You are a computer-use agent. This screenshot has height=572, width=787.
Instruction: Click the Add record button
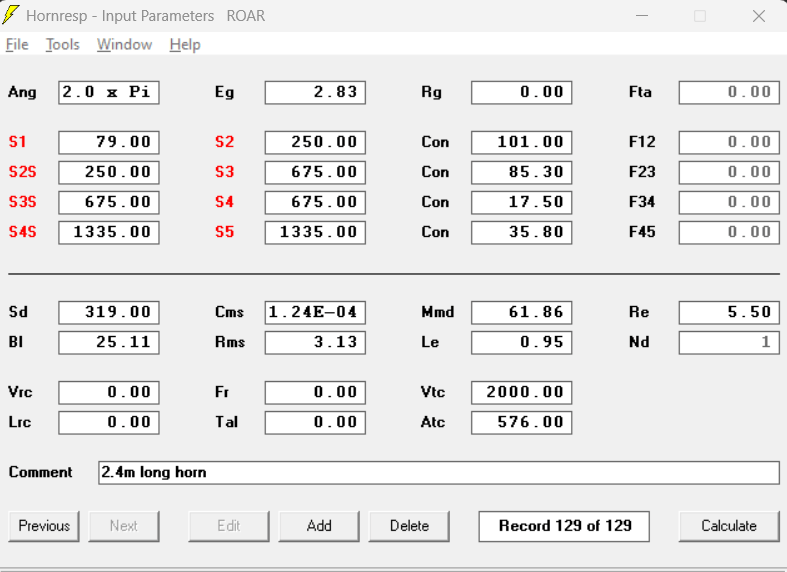tap(319, 526)
